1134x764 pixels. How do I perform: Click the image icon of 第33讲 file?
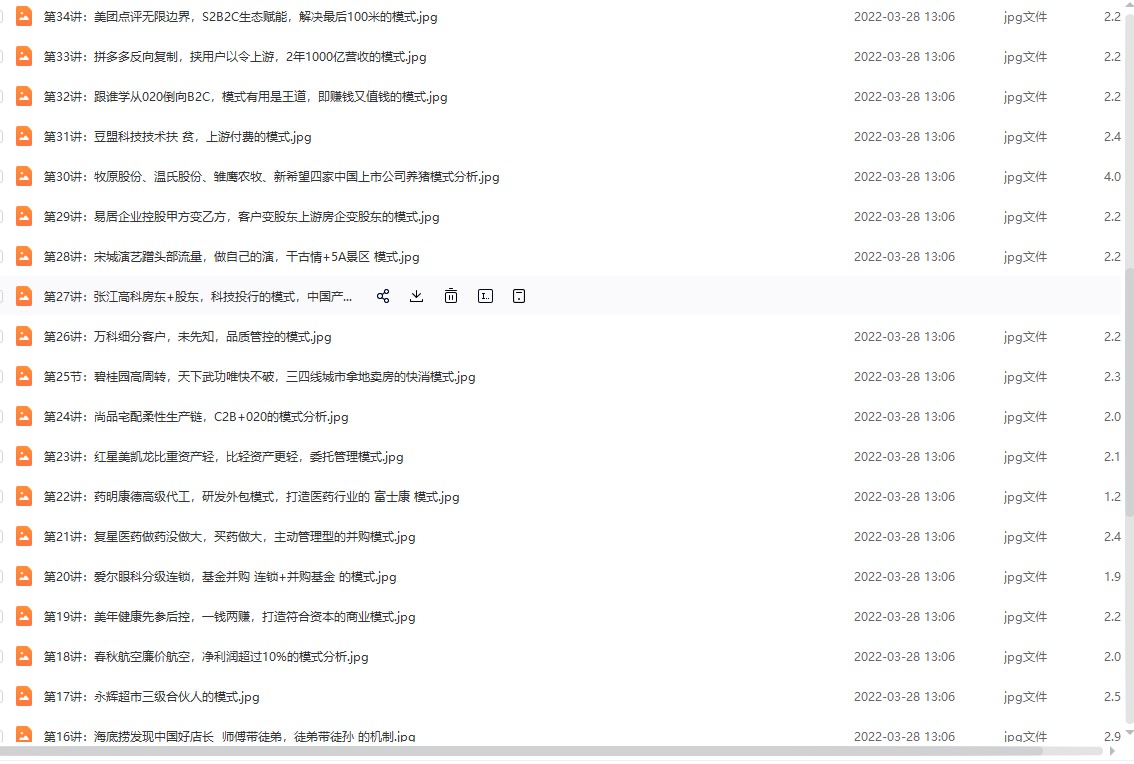[x=24, y=56]
